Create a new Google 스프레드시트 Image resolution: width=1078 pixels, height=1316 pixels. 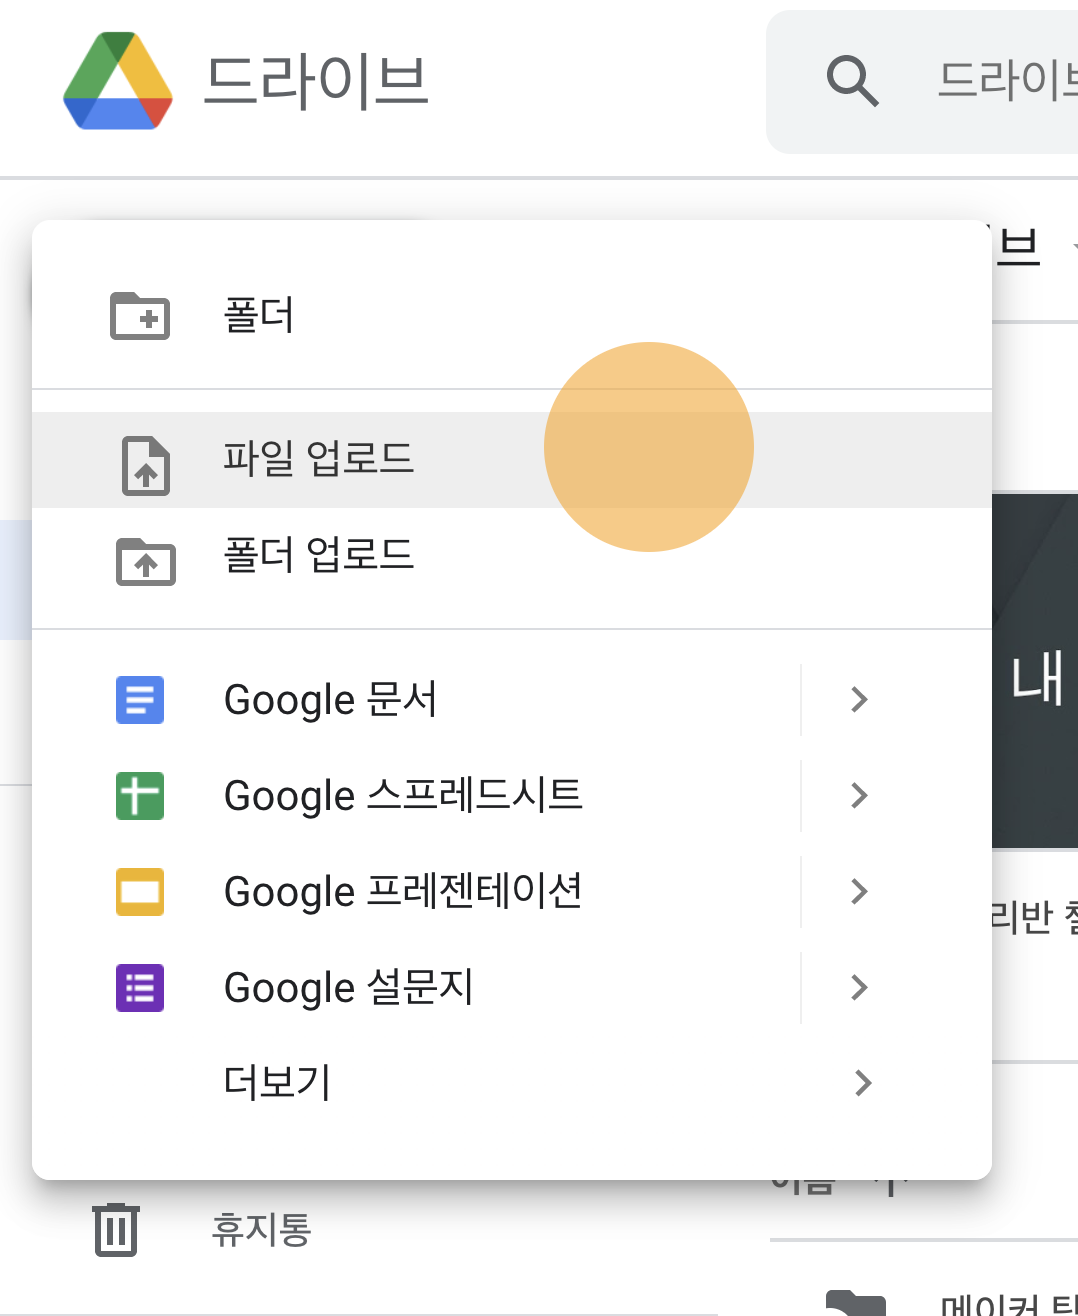pos(416,796)
